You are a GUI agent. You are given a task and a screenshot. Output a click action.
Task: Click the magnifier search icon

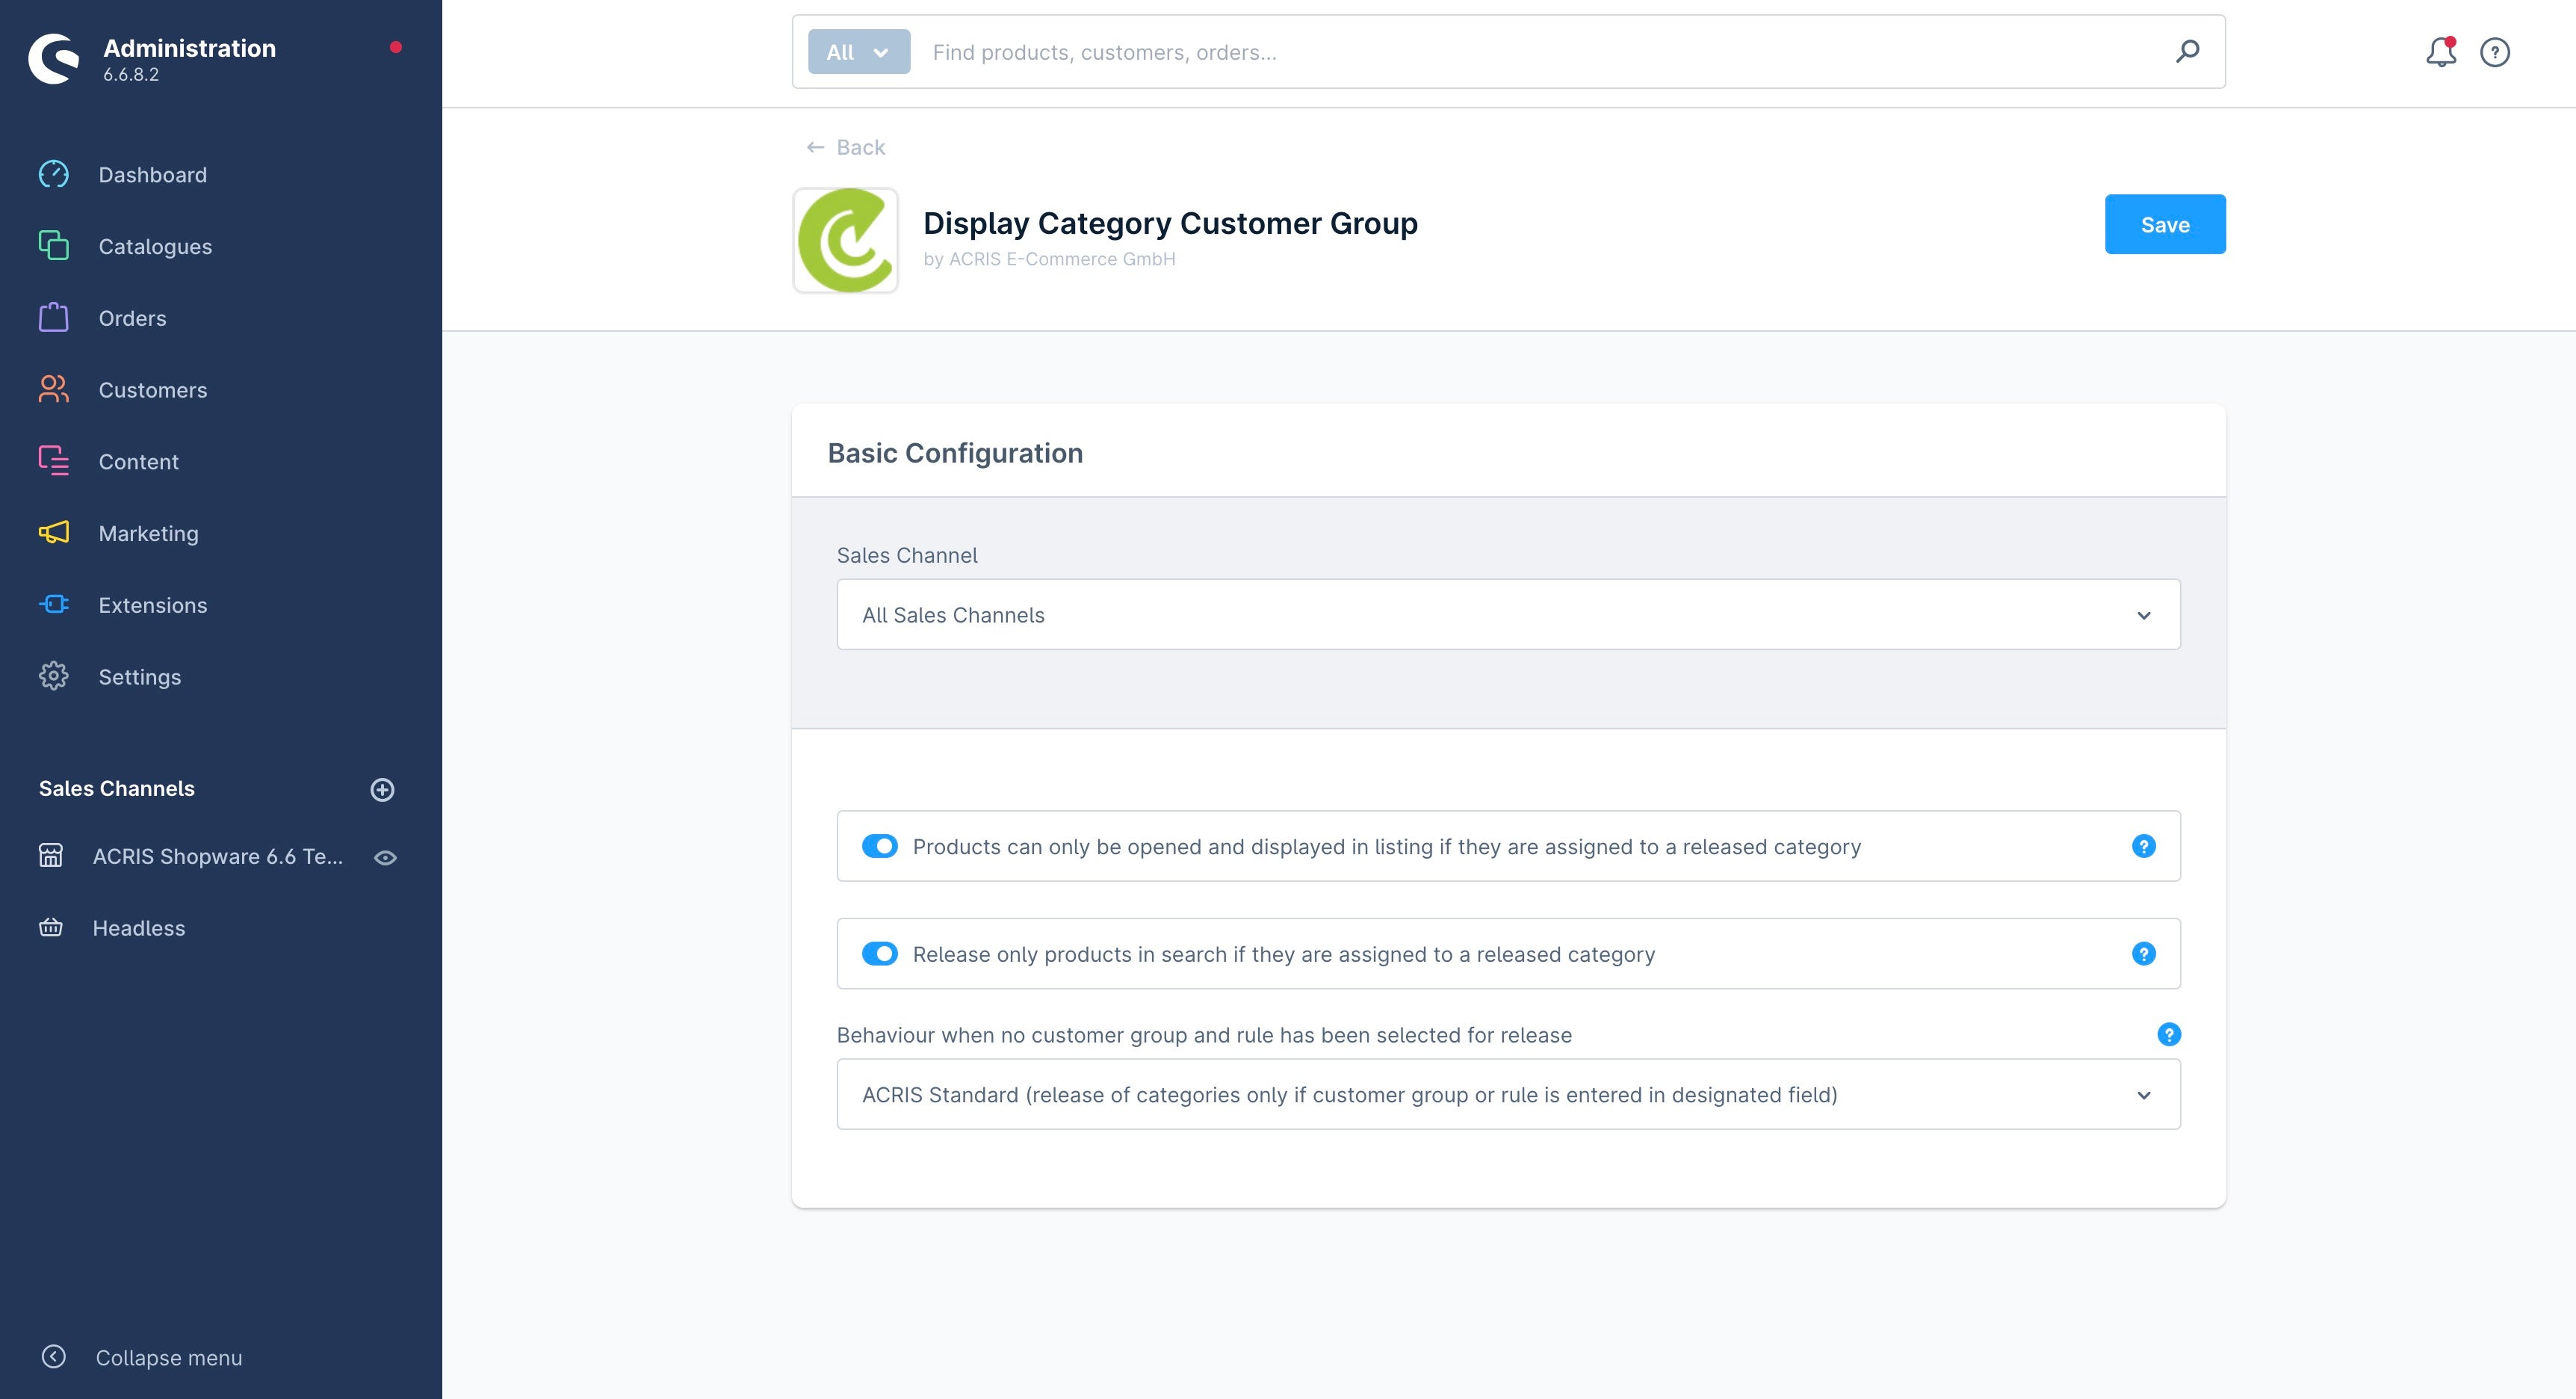pyautogui.click(x=2187, y=51)
